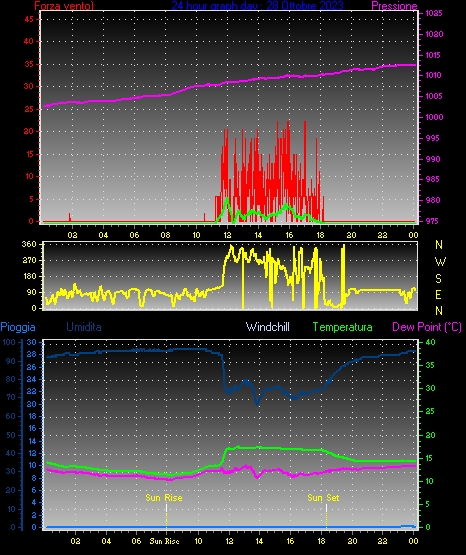Click the 45 wind speed scale value
The width and height of the screenshot is (466, 555).
pyautogui.click(x=29, y=19)
